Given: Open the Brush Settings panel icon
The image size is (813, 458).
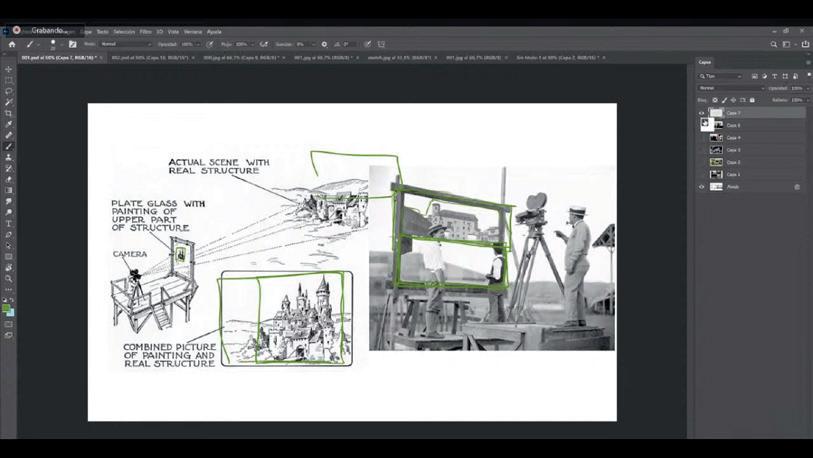Looking at the screenshot, I should pyautogui.click(x=73, y=44).
